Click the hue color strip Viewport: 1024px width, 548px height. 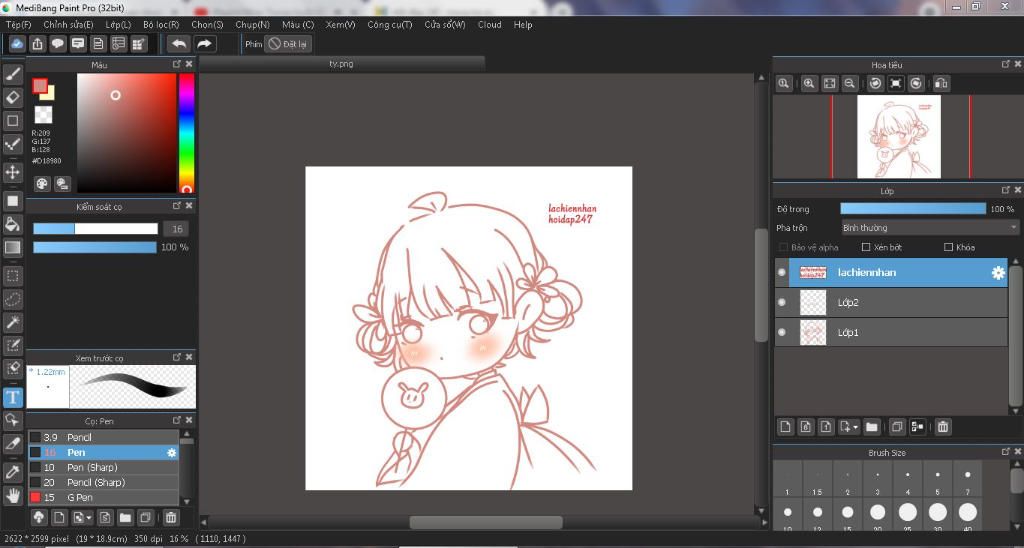[x=187, y=133]
